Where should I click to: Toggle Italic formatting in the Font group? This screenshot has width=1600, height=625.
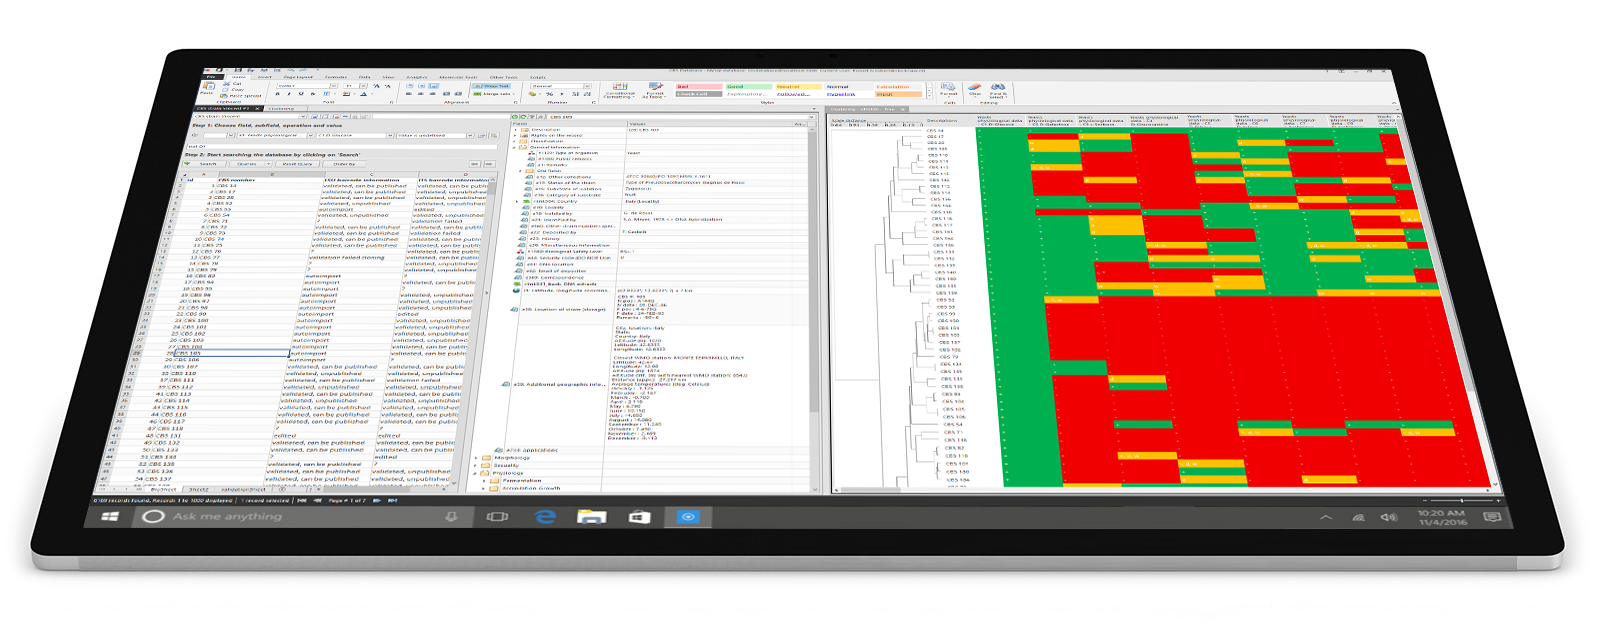pyautogui.click(x=290, y=94)
